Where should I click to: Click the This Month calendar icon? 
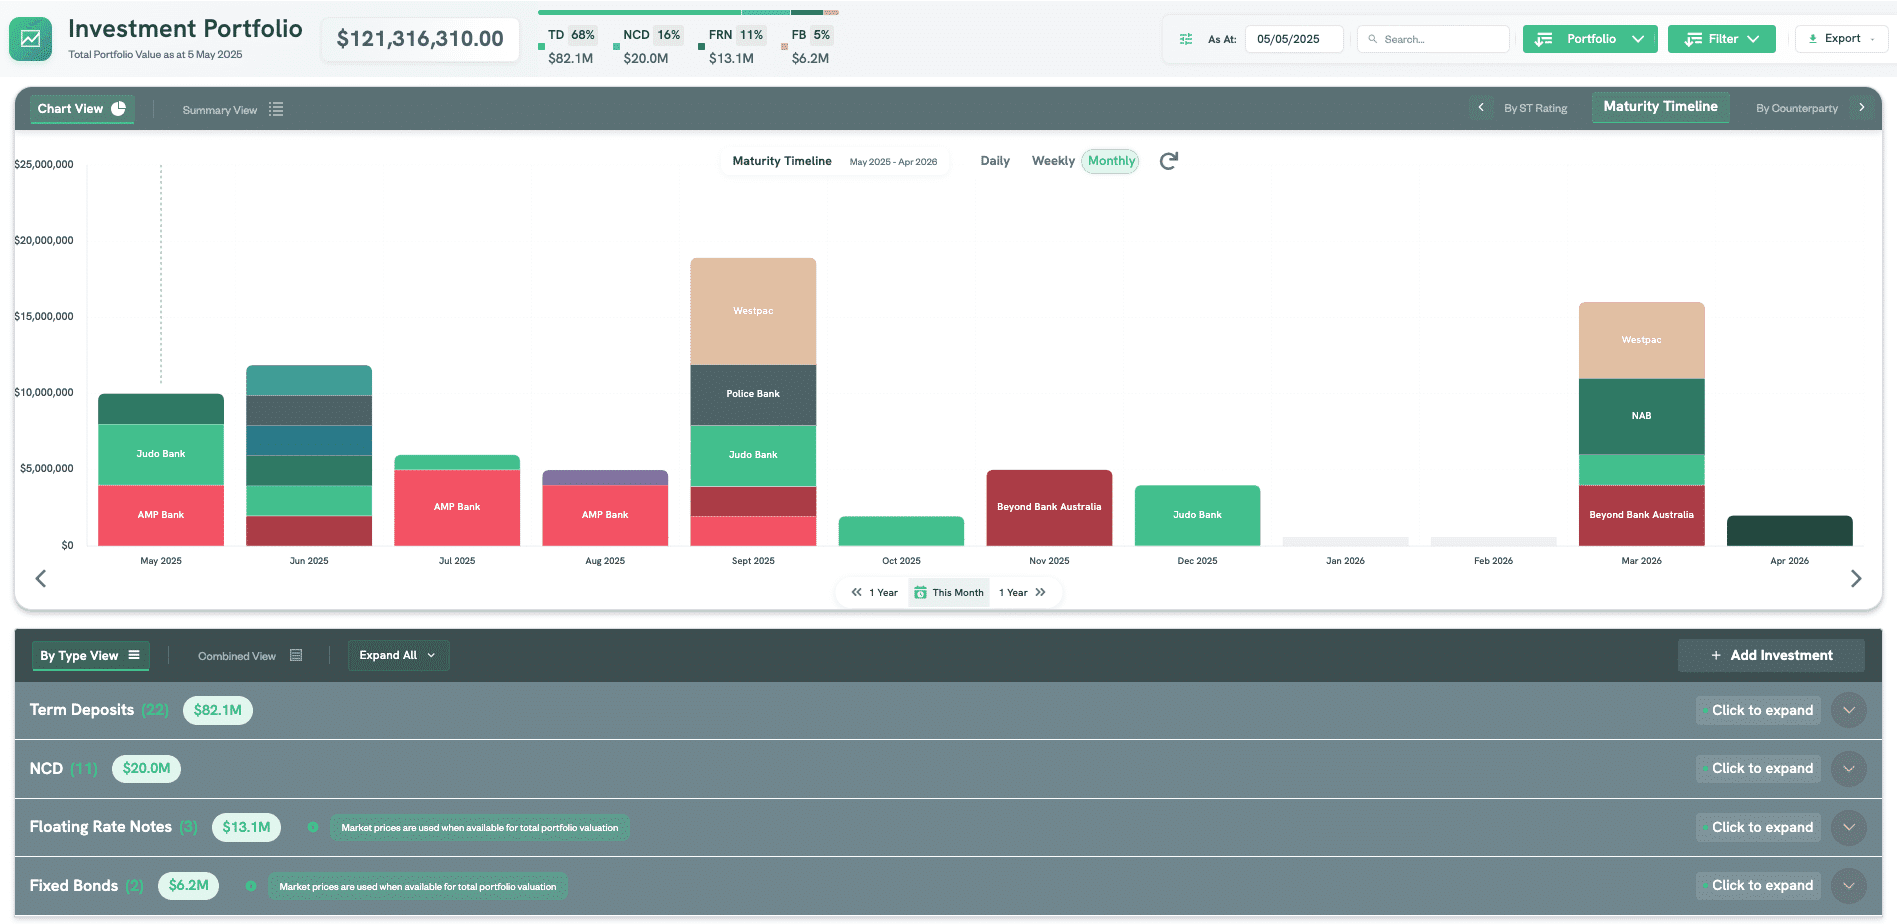coord(921,593)
